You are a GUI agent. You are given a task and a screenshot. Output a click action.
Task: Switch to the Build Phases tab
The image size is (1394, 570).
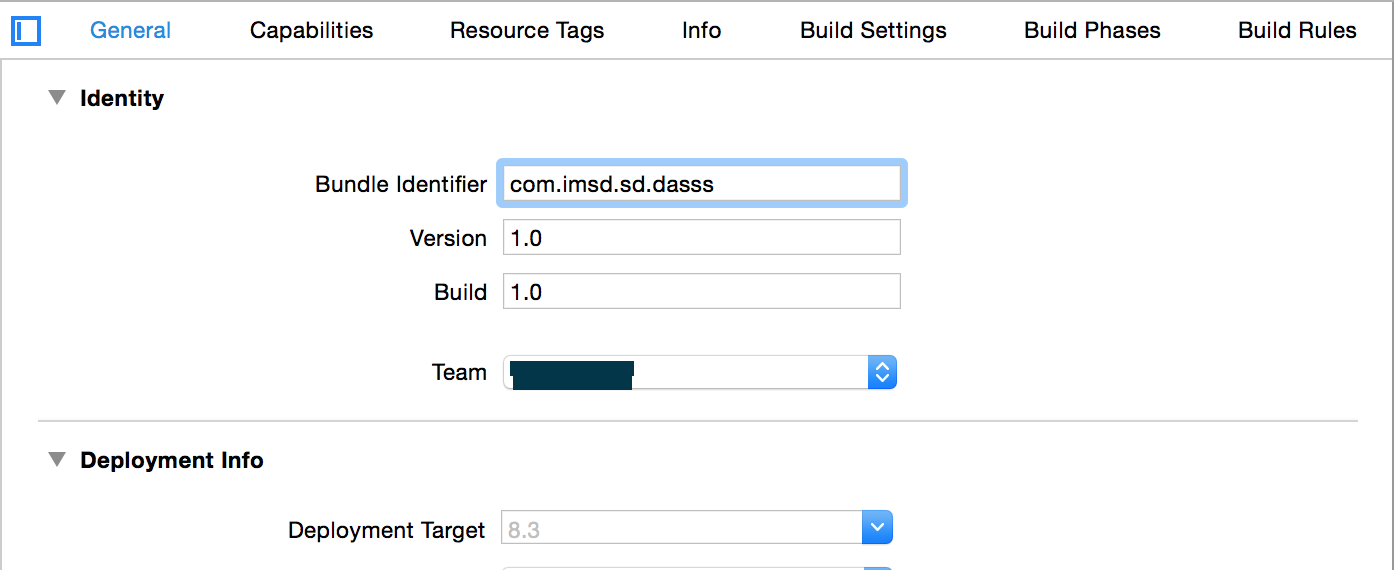tap(1092, 31)
